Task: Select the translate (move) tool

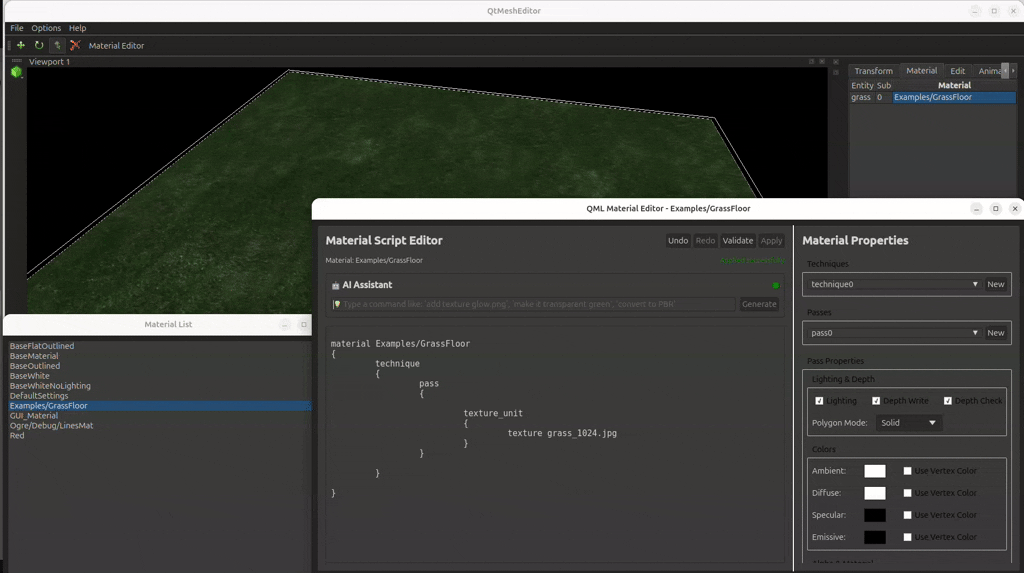Action: (x=21, y=45)
